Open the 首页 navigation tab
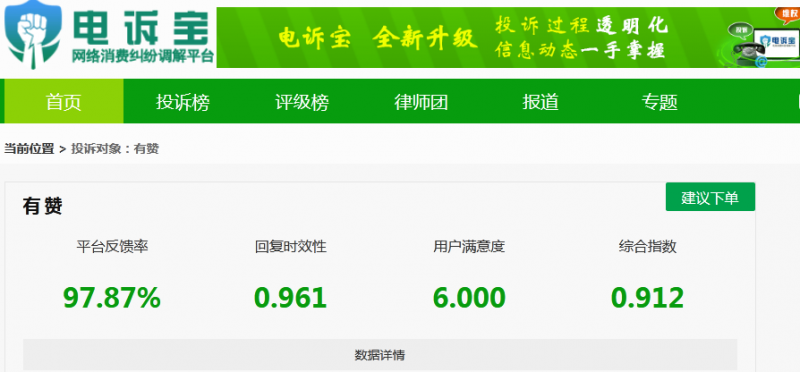Viewport: 800px width, 372px height. click(64, 102)
